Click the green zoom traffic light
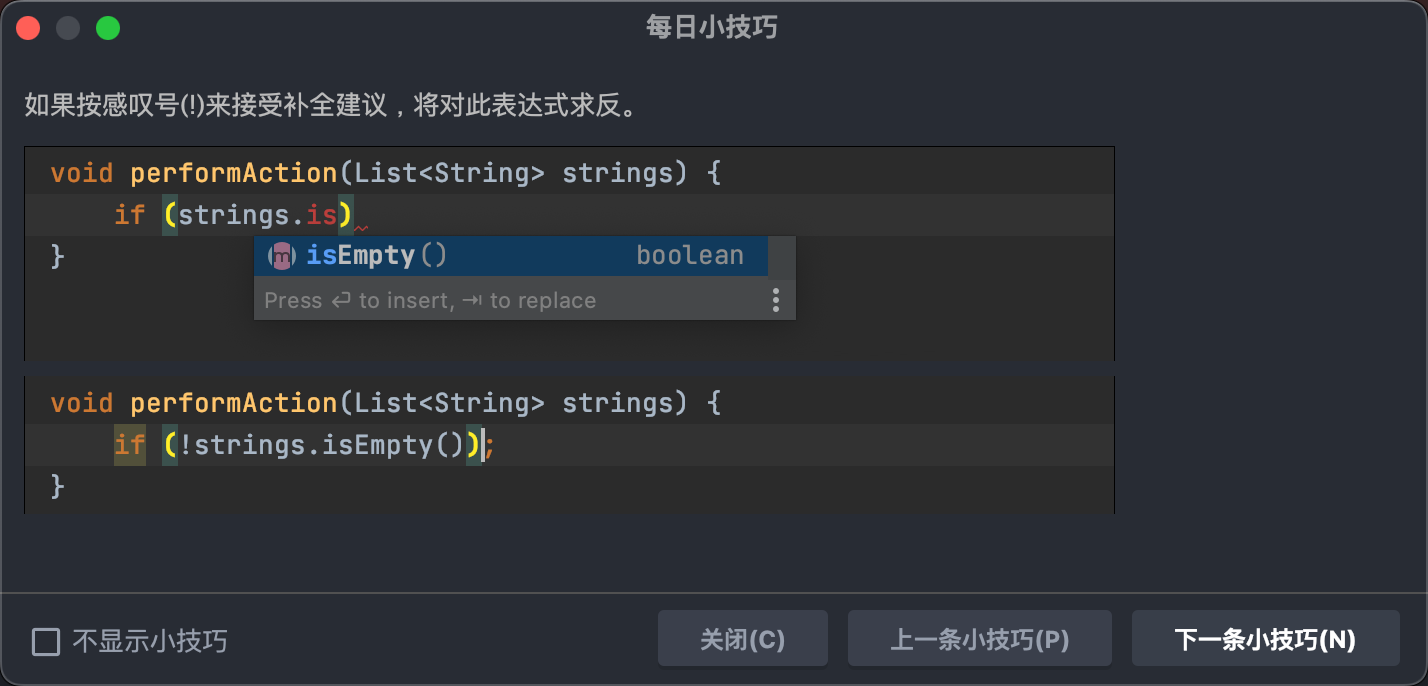1428x686 pixels. pos(108,27)
